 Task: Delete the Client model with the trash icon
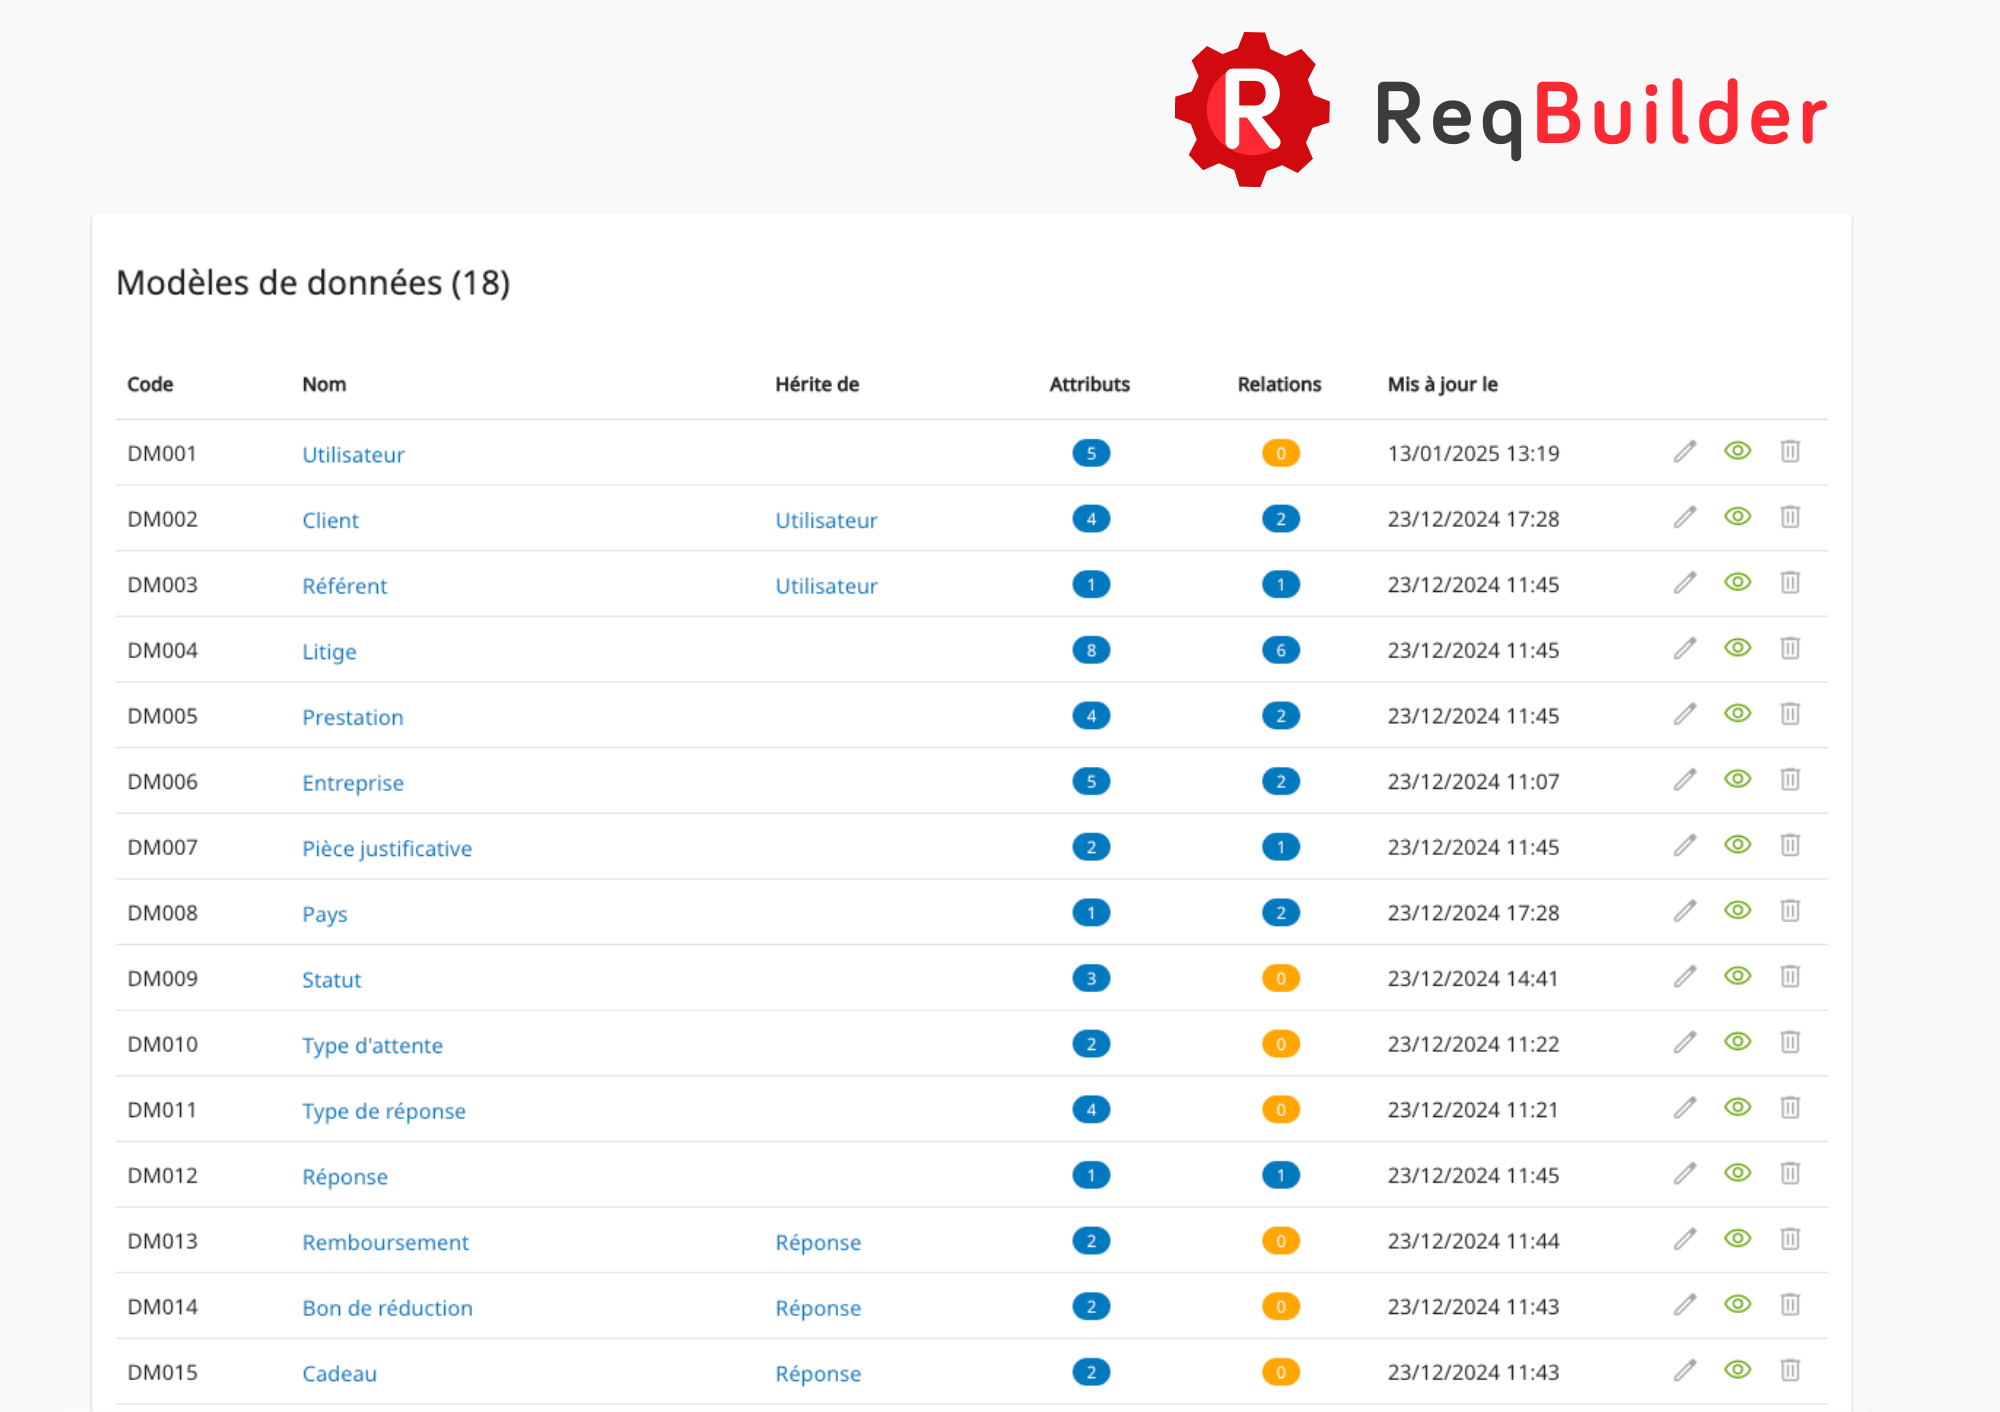pos(1790,517)
